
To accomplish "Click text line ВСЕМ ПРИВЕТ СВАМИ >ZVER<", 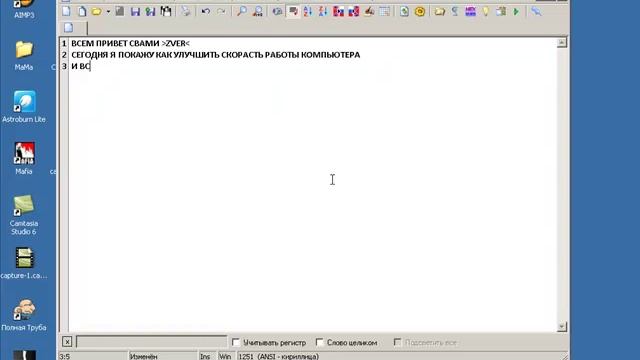I will [130, 43].
